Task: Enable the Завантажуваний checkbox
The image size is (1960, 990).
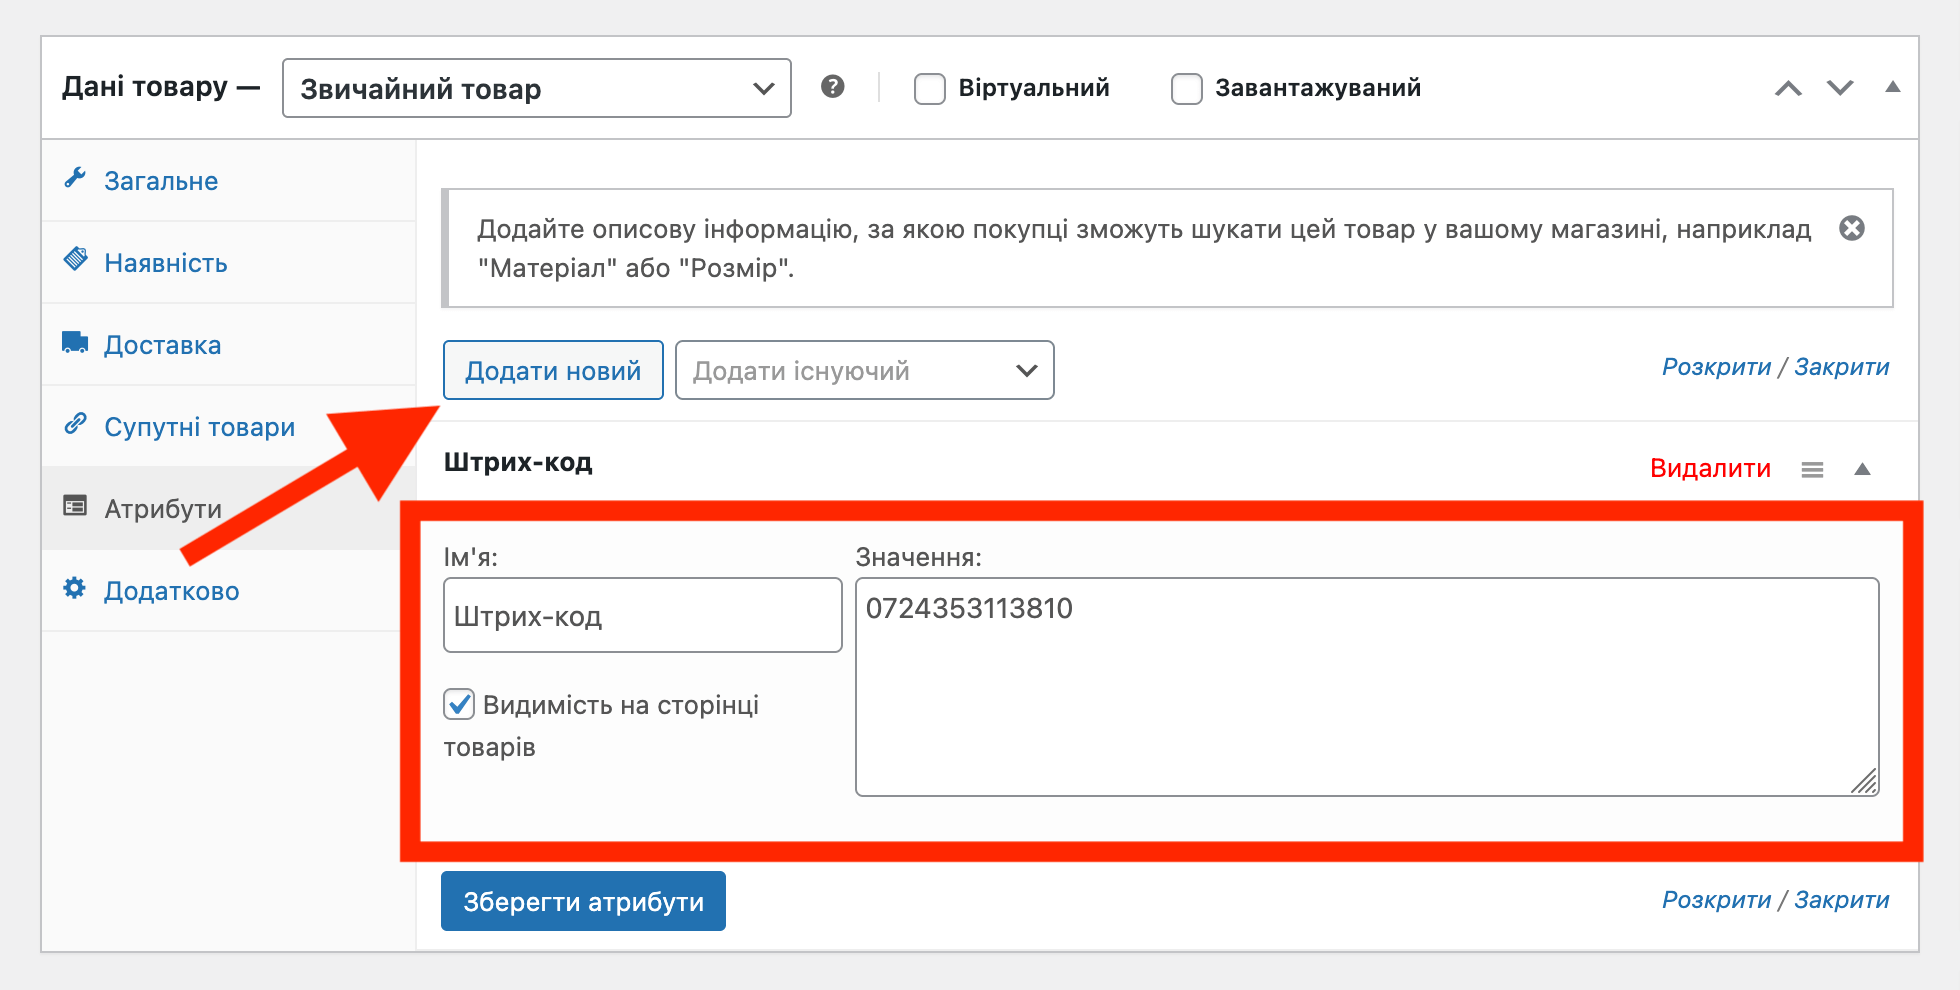Action: coord(1187,89)
